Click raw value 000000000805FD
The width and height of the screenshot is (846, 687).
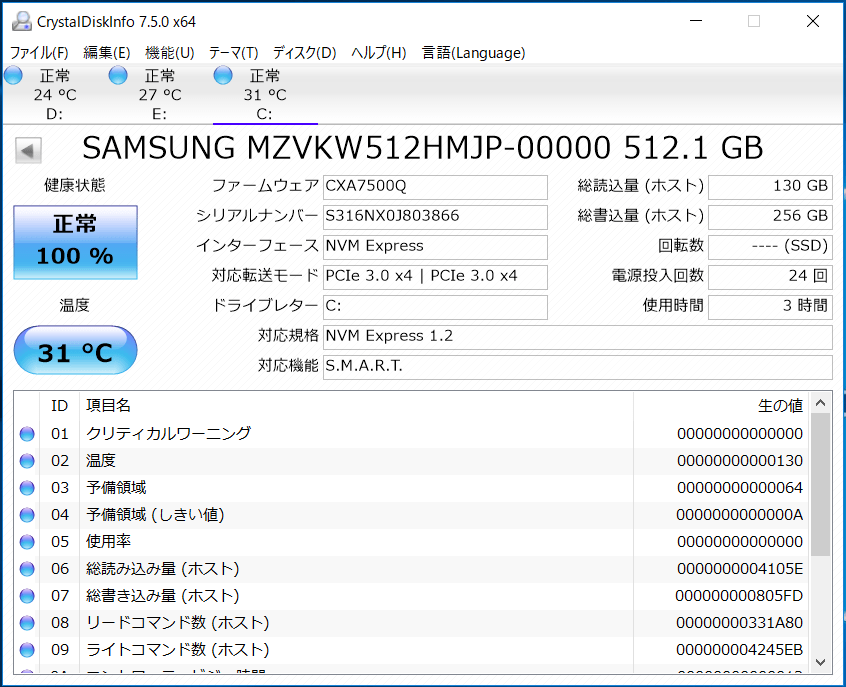(739, 596)
